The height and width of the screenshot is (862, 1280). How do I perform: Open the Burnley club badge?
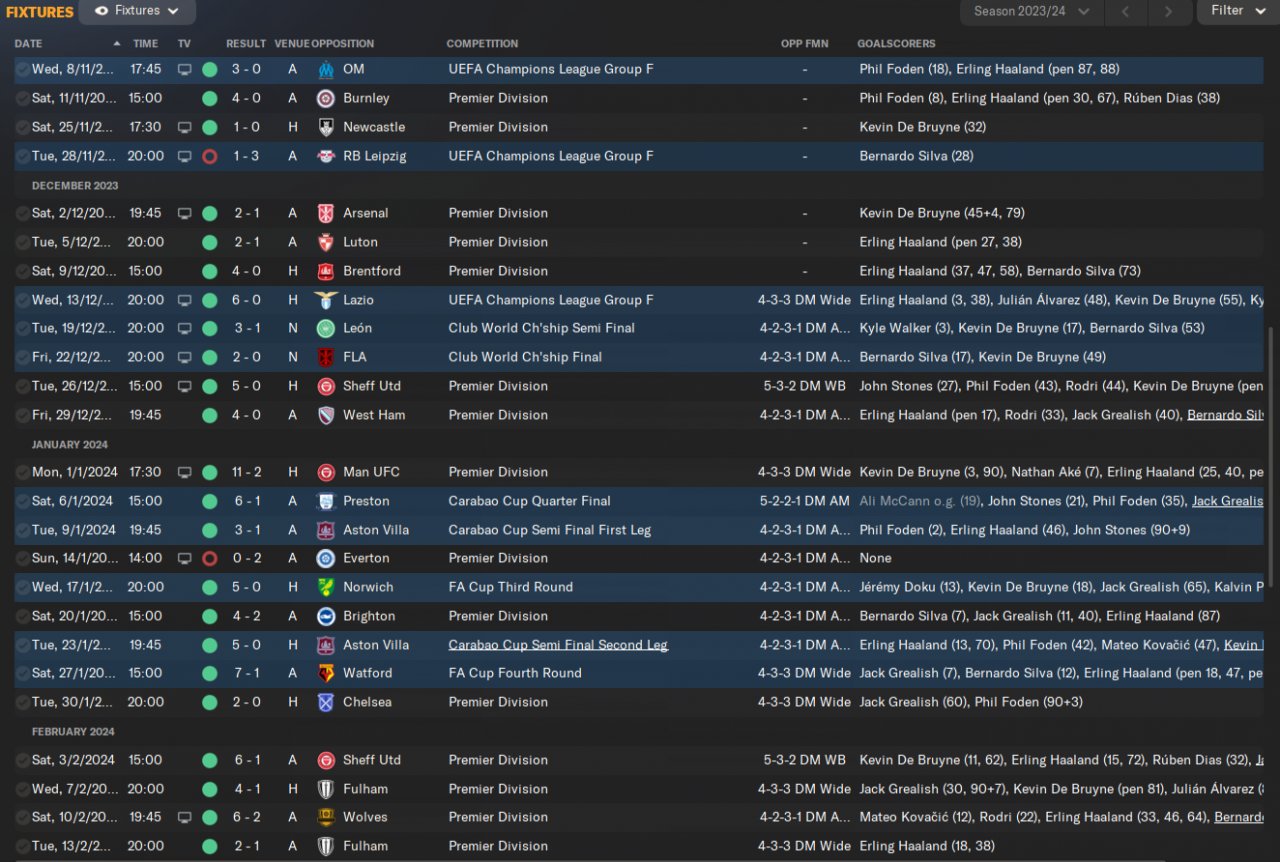pos(325,98)
